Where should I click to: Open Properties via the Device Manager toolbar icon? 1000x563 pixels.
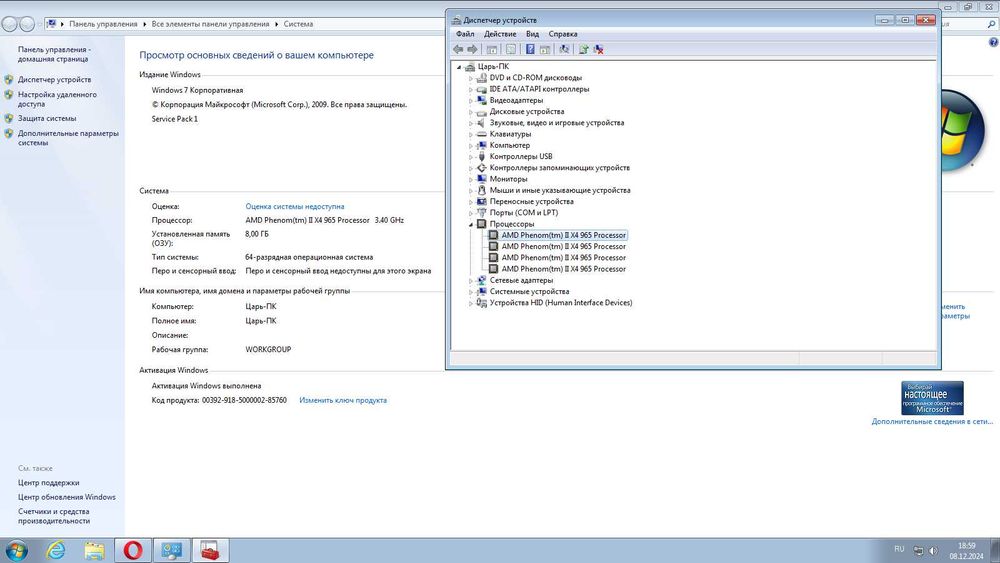click(511, 49)
